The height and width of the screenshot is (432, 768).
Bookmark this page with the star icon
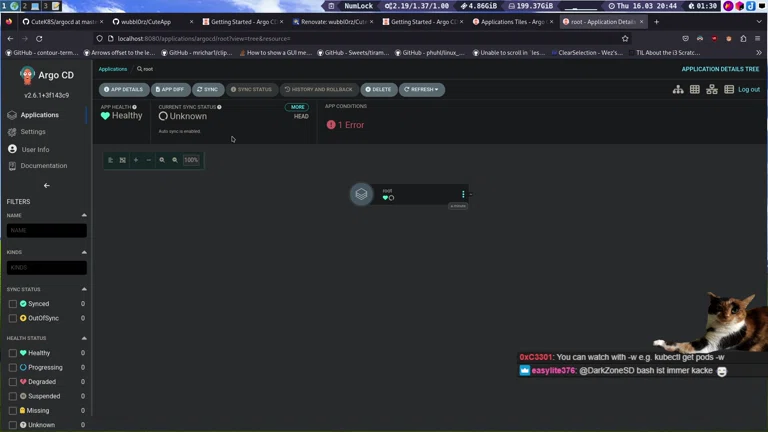pyautogui.click(x=625, y=39)
